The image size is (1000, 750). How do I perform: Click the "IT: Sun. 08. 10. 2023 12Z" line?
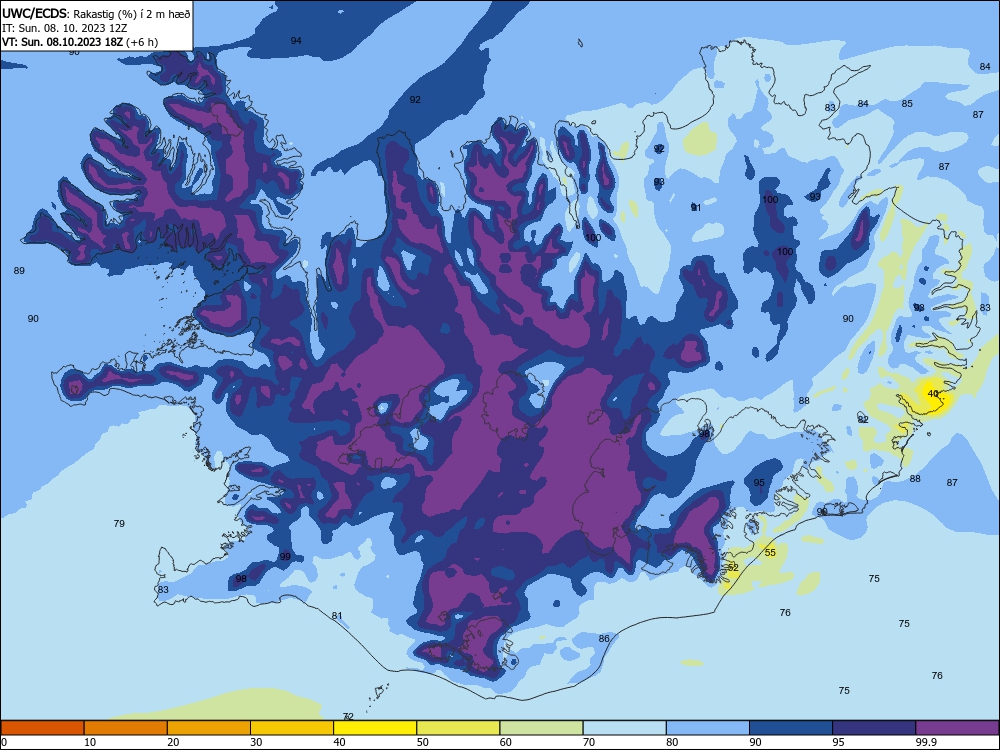tap(64, 28)
